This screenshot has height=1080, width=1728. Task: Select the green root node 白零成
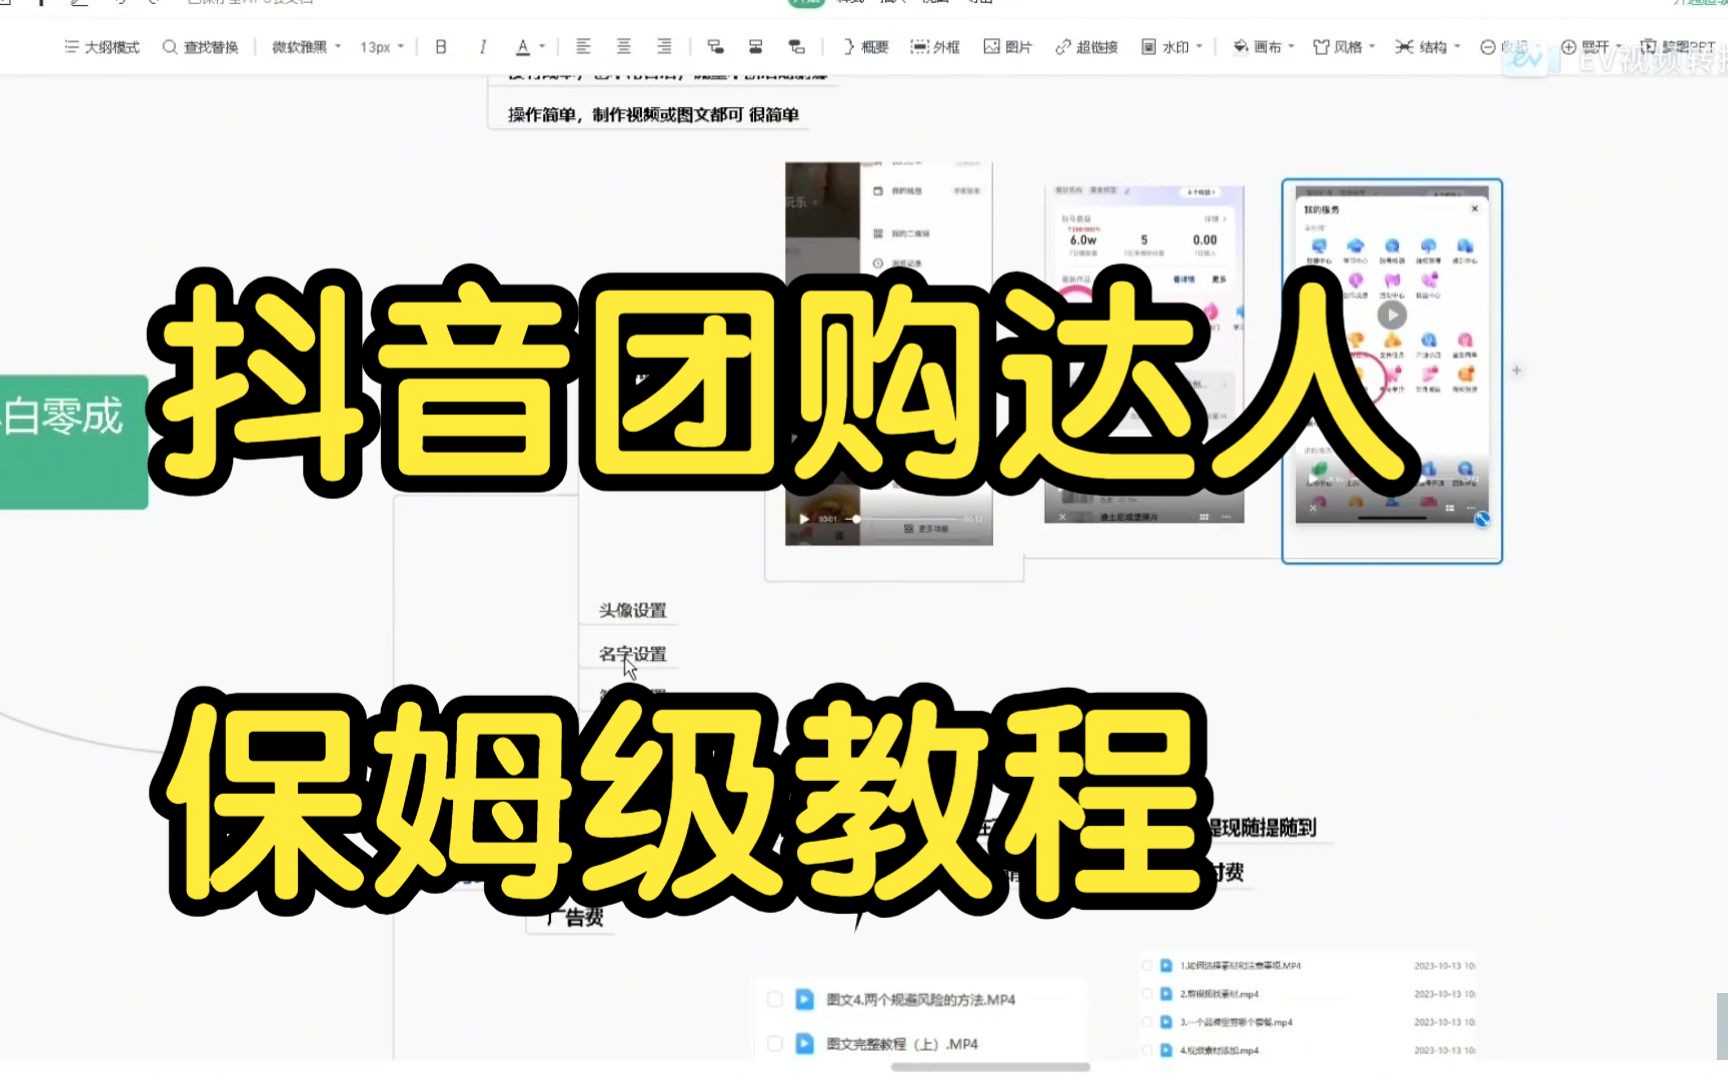tap(74, 441)
